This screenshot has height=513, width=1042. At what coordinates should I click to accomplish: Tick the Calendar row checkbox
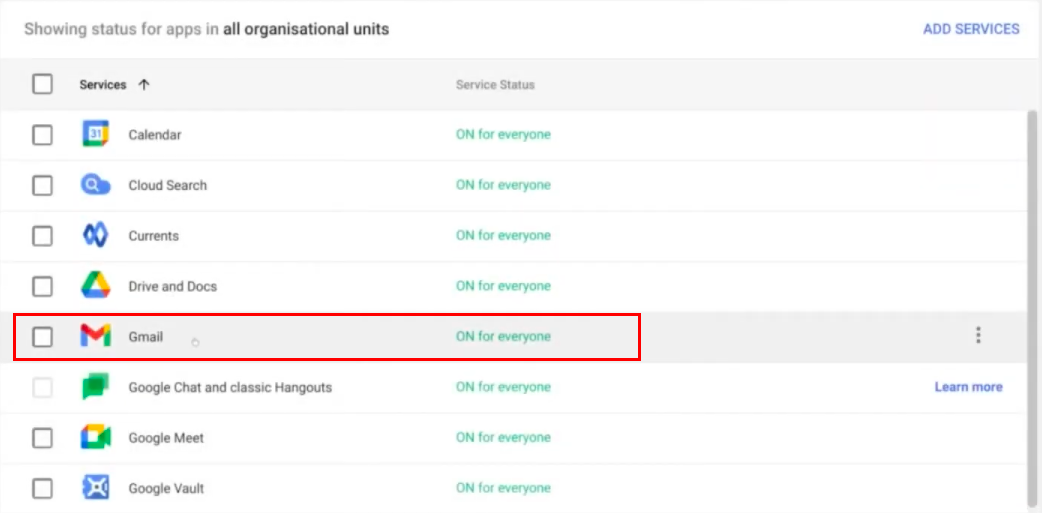42,135
